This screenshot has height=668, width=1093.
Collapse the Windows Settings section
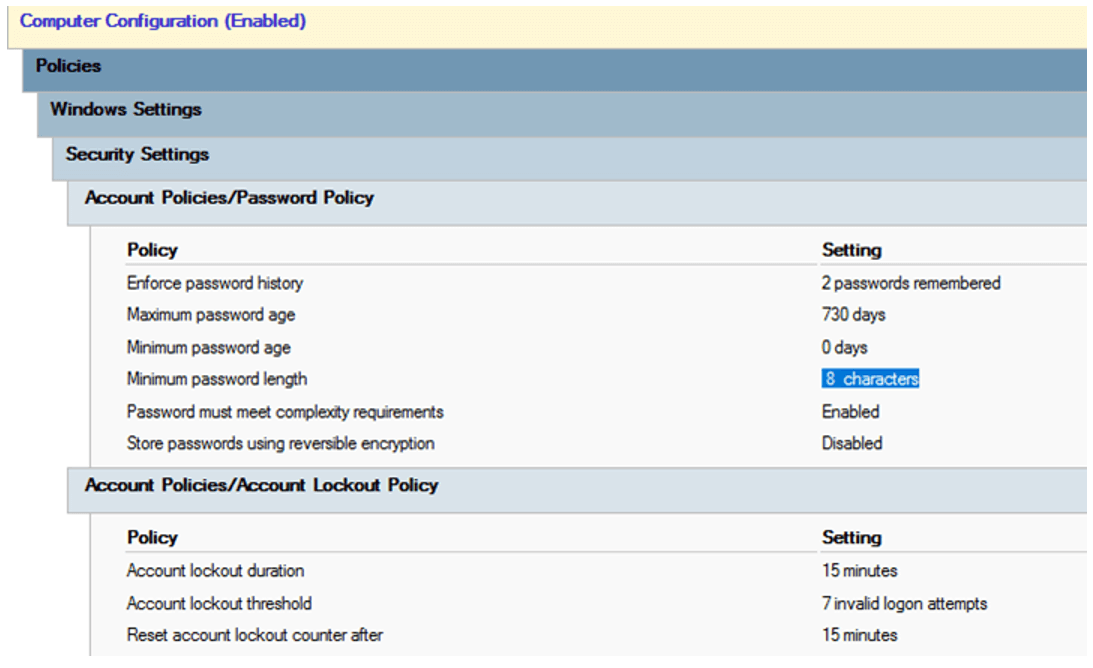pos(126,109)
